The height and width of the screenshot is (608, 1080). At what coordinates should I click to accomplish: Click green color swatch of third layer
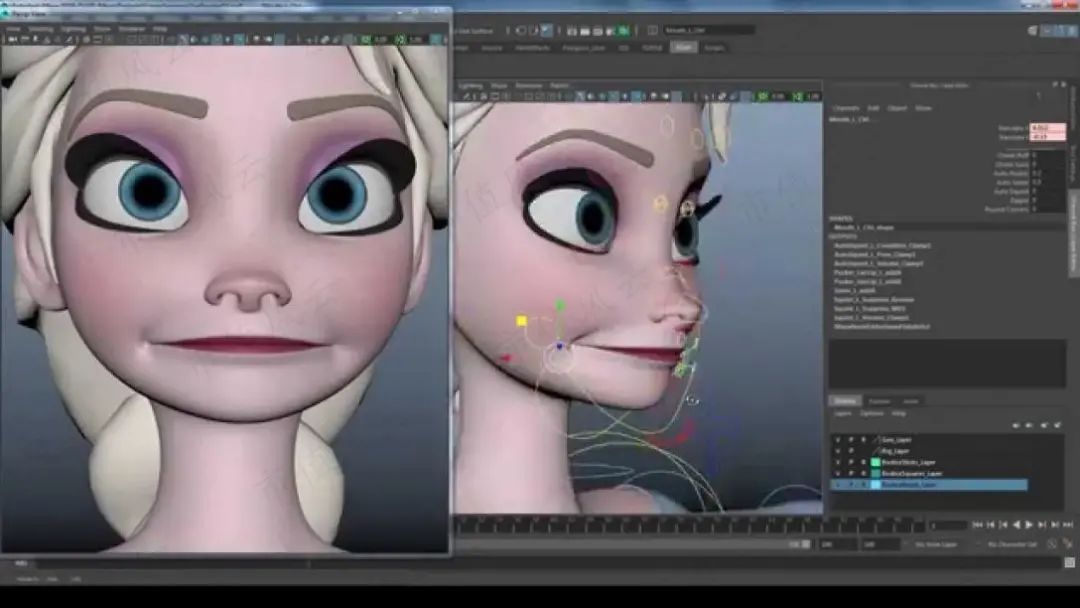click(x=875, y=462)
